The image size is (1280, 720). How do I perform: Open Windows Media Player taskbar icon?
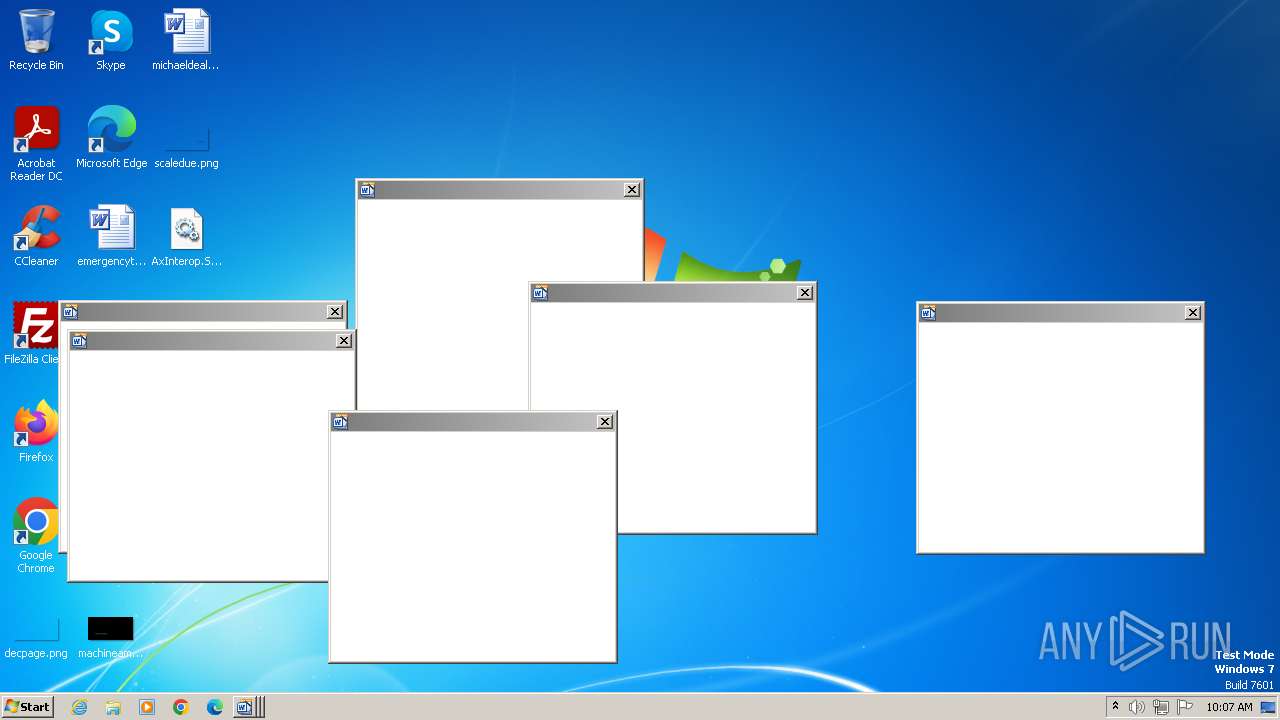(x=147, y=707)
